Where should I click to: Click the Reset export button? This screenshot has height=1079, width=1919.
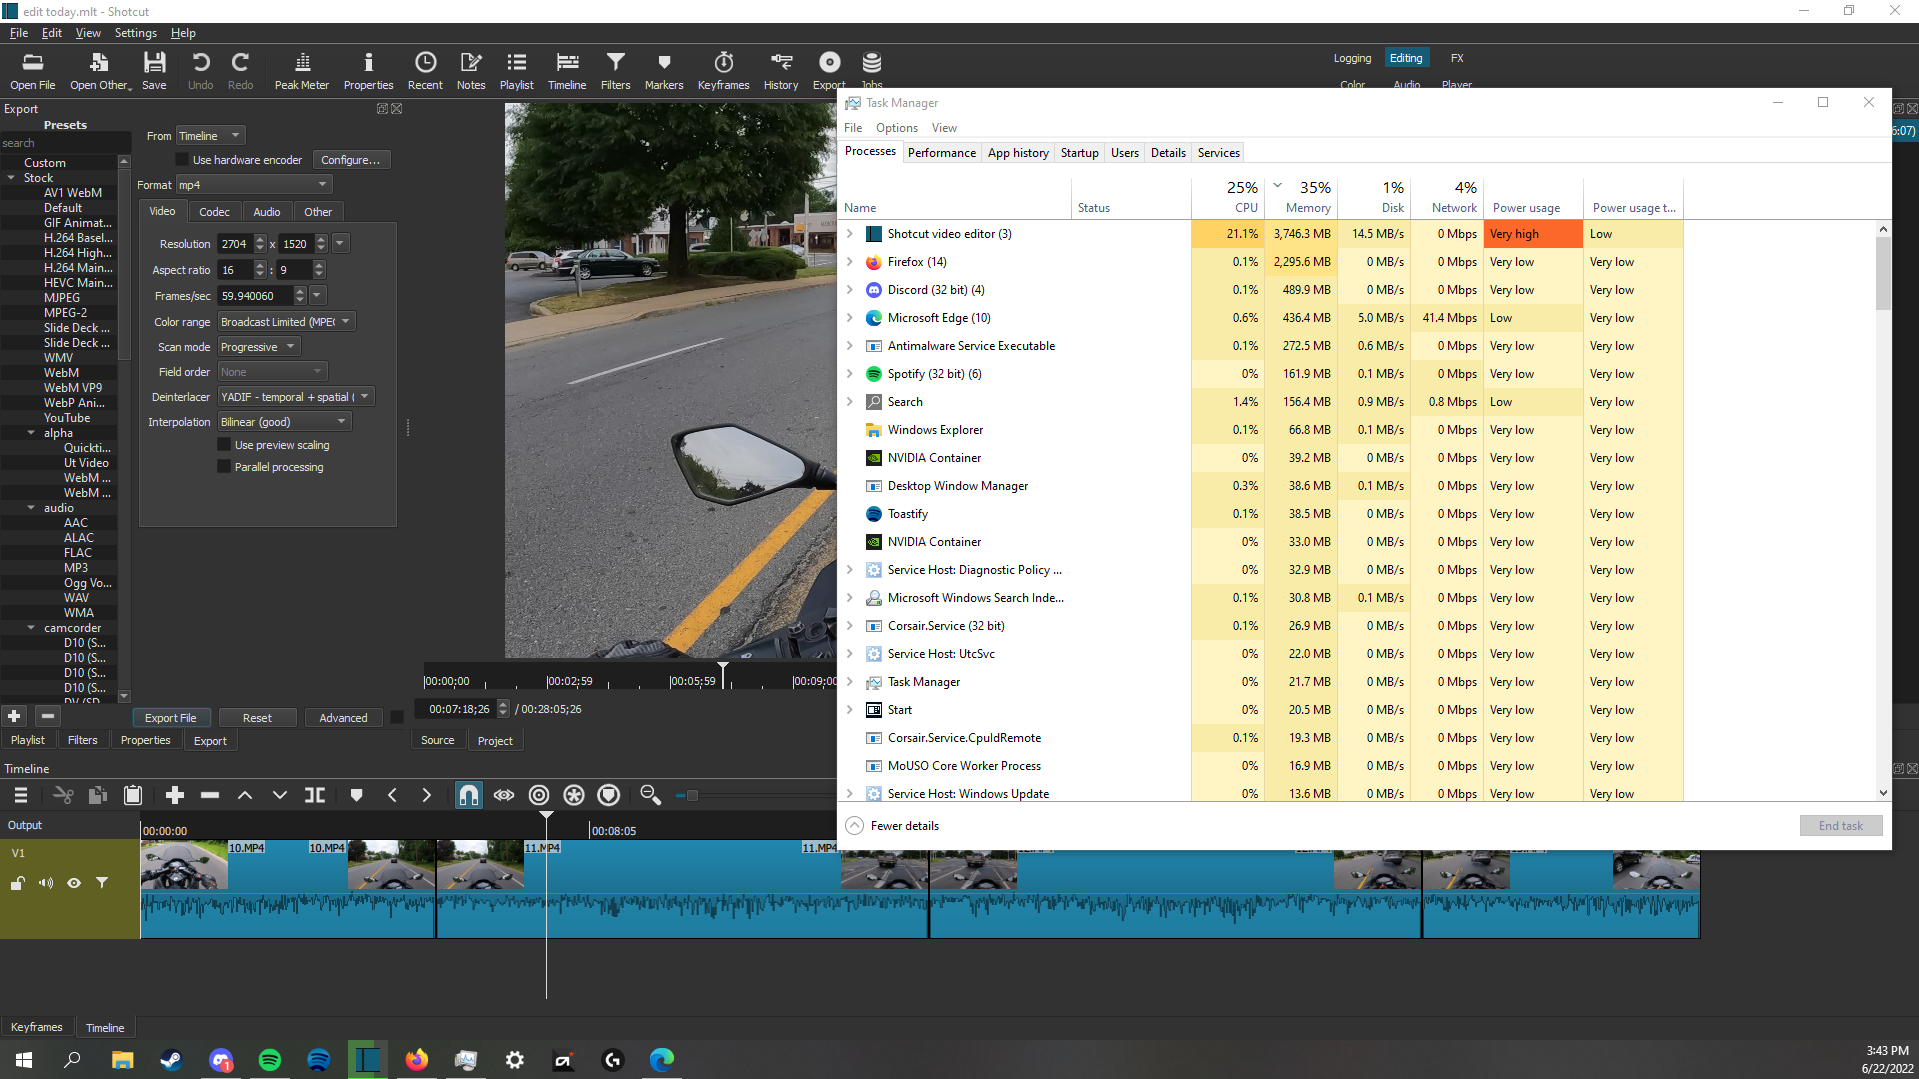click(257, 718)
